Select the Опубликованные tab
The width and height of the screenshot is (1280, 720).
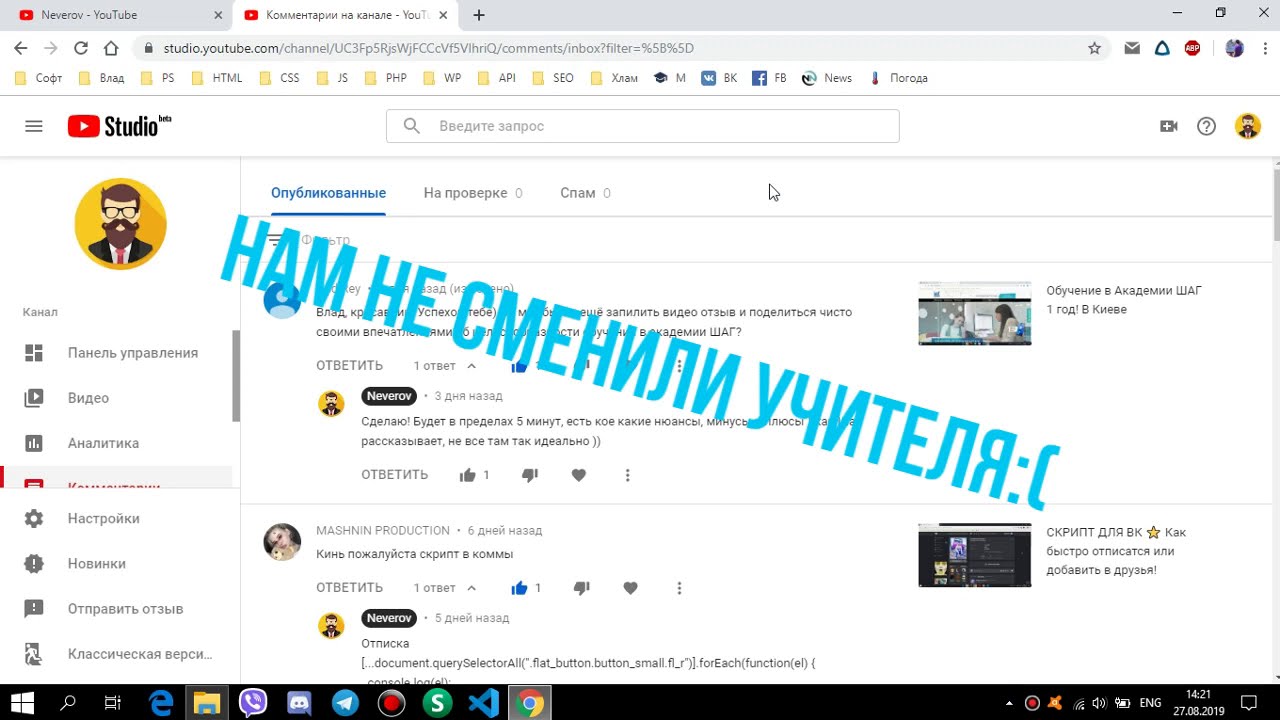328,193
